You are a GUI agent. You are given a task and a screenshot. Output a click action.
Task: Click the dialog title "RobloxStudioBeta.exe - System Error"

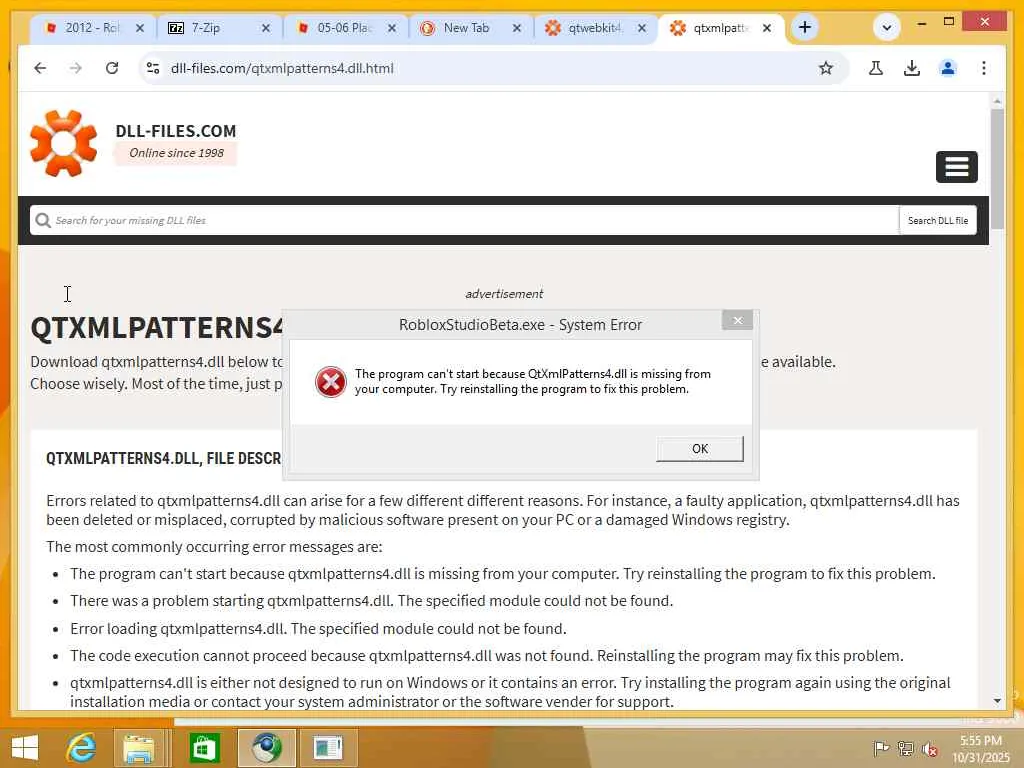(x=520, y=325)
